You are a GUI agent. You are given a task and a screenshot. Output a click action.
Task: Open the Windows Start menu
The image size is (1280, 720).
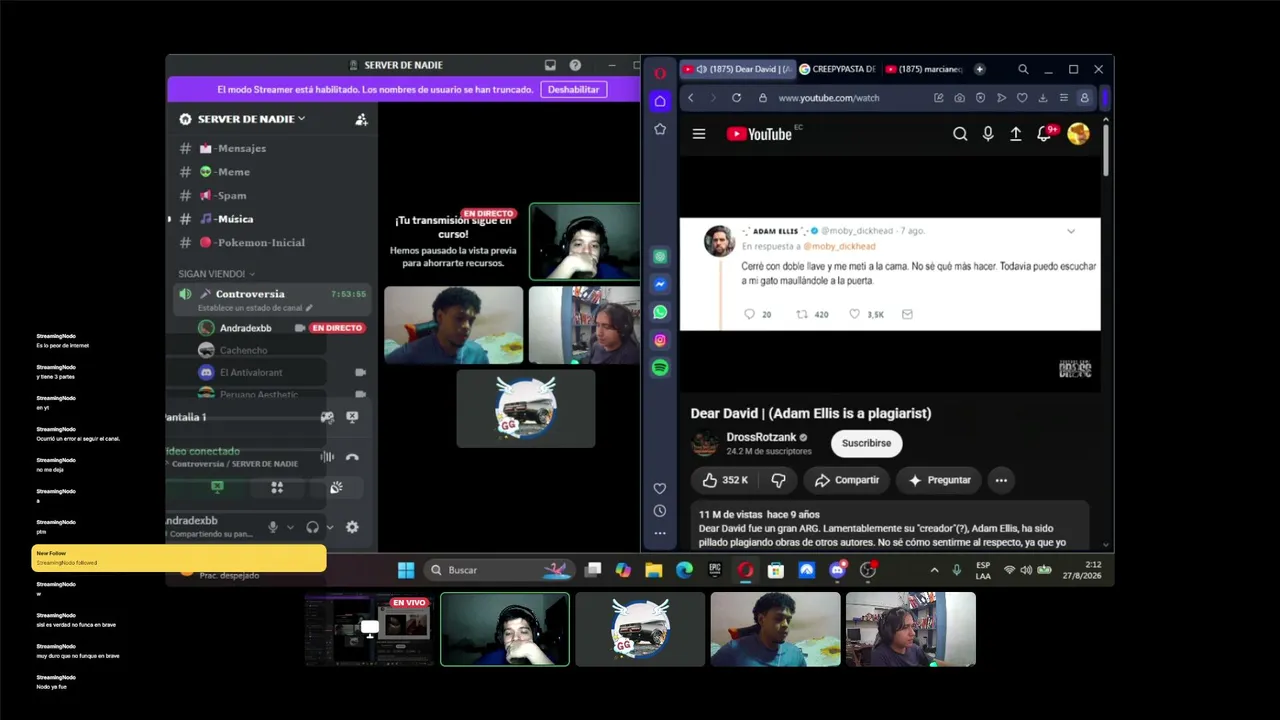click(406, 570)
